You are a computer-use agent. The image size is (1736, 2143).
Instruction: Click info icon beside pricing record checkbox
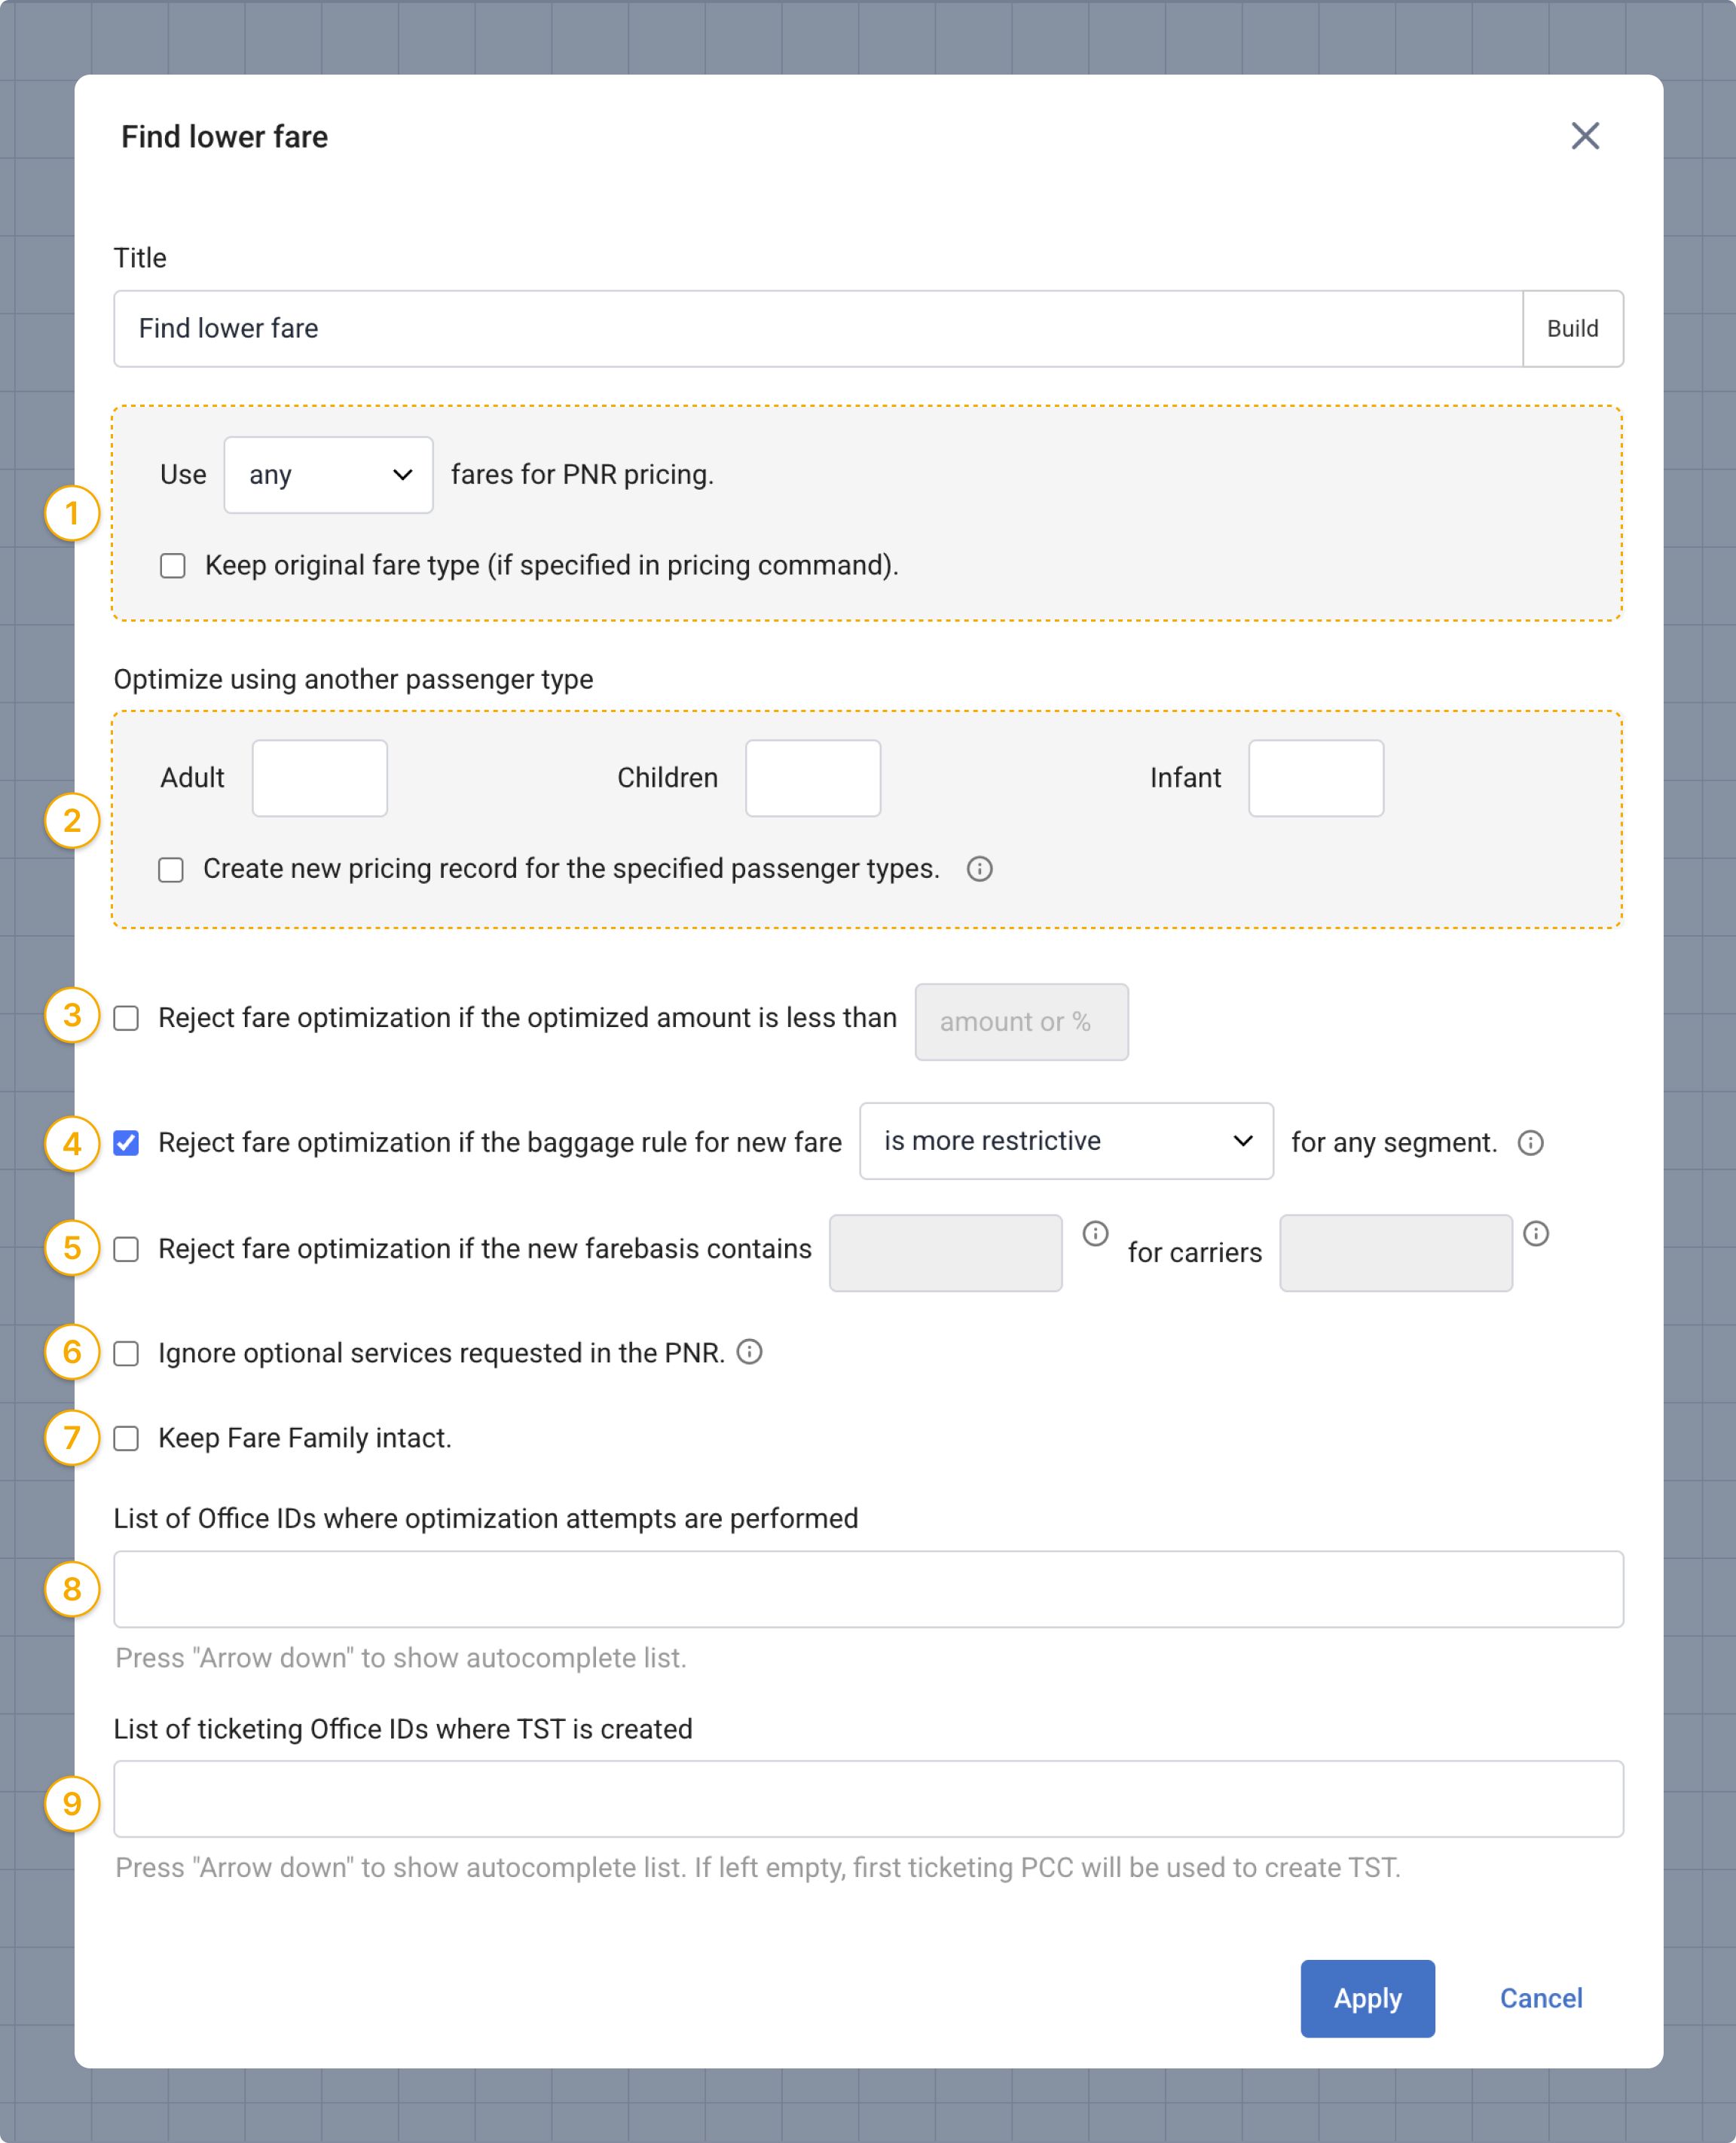tap(979, 869)
